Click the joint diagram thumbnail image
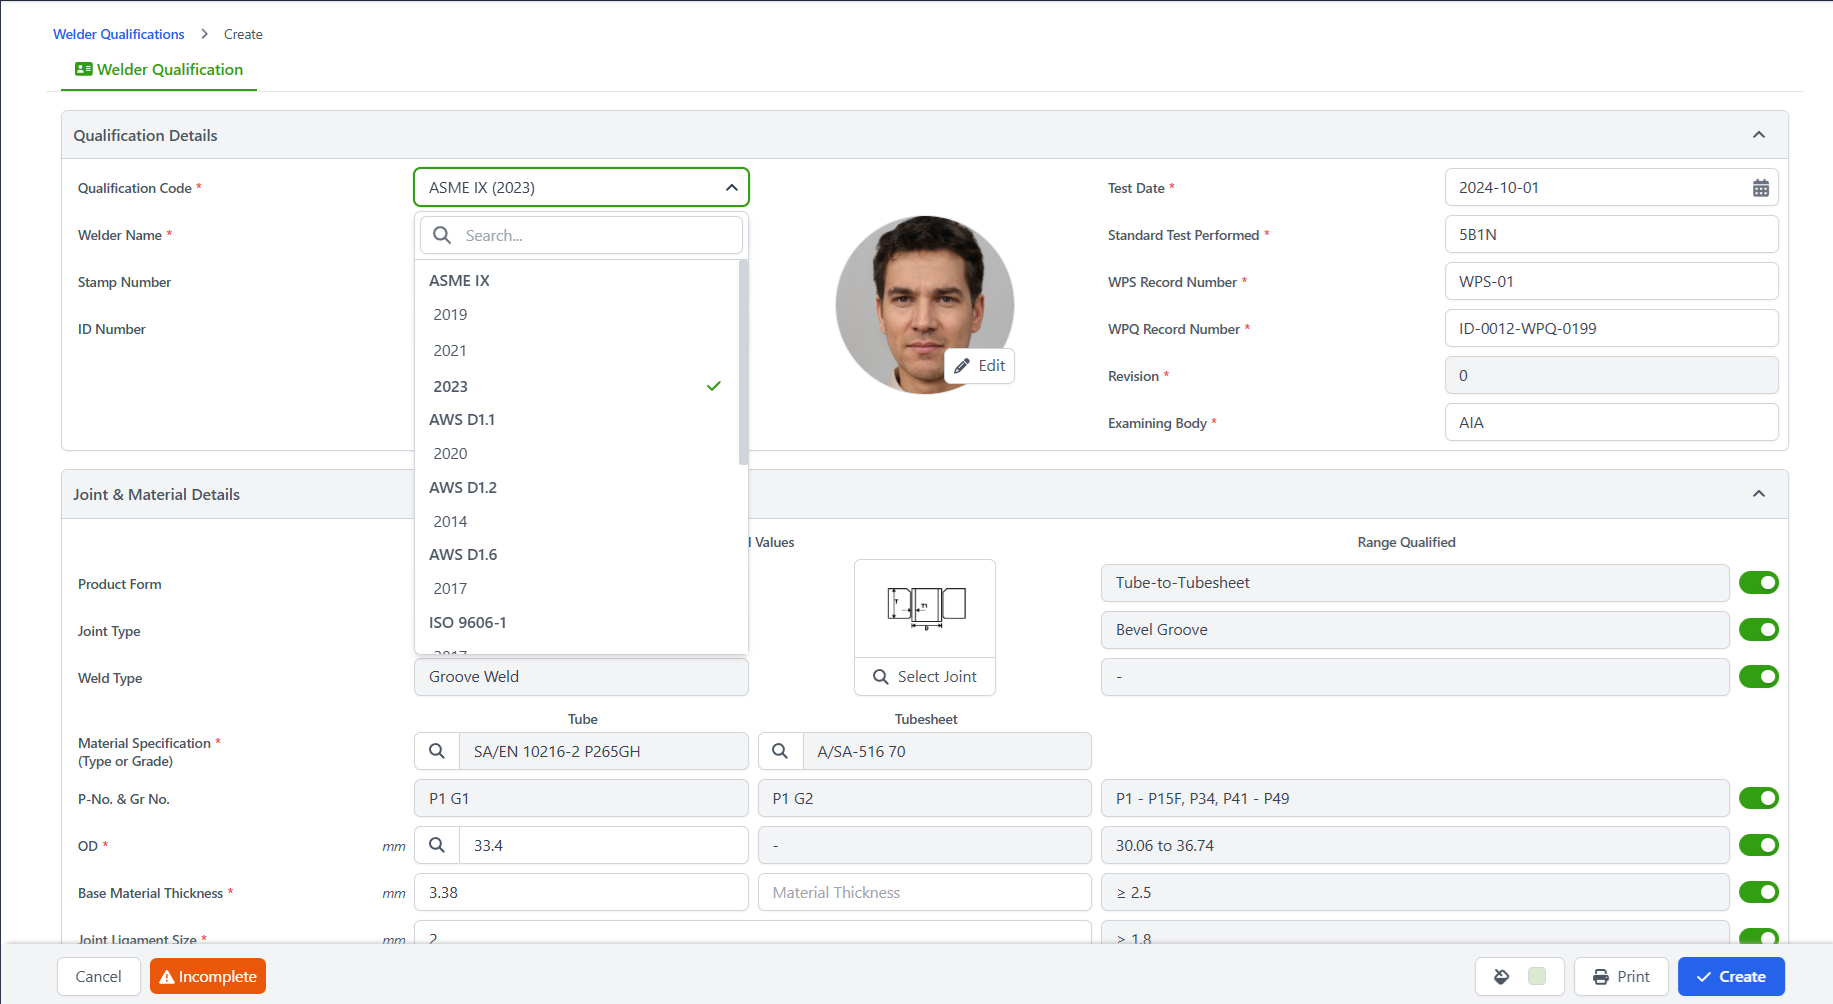Viewport: 1833px width, 1004px height. (925, 606)
